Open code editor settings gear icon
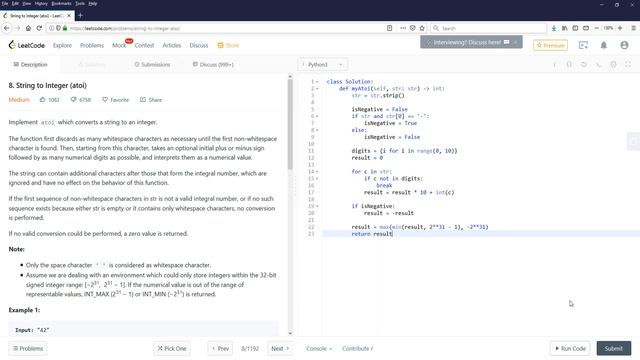640x360 pixels. pos(613,64)
